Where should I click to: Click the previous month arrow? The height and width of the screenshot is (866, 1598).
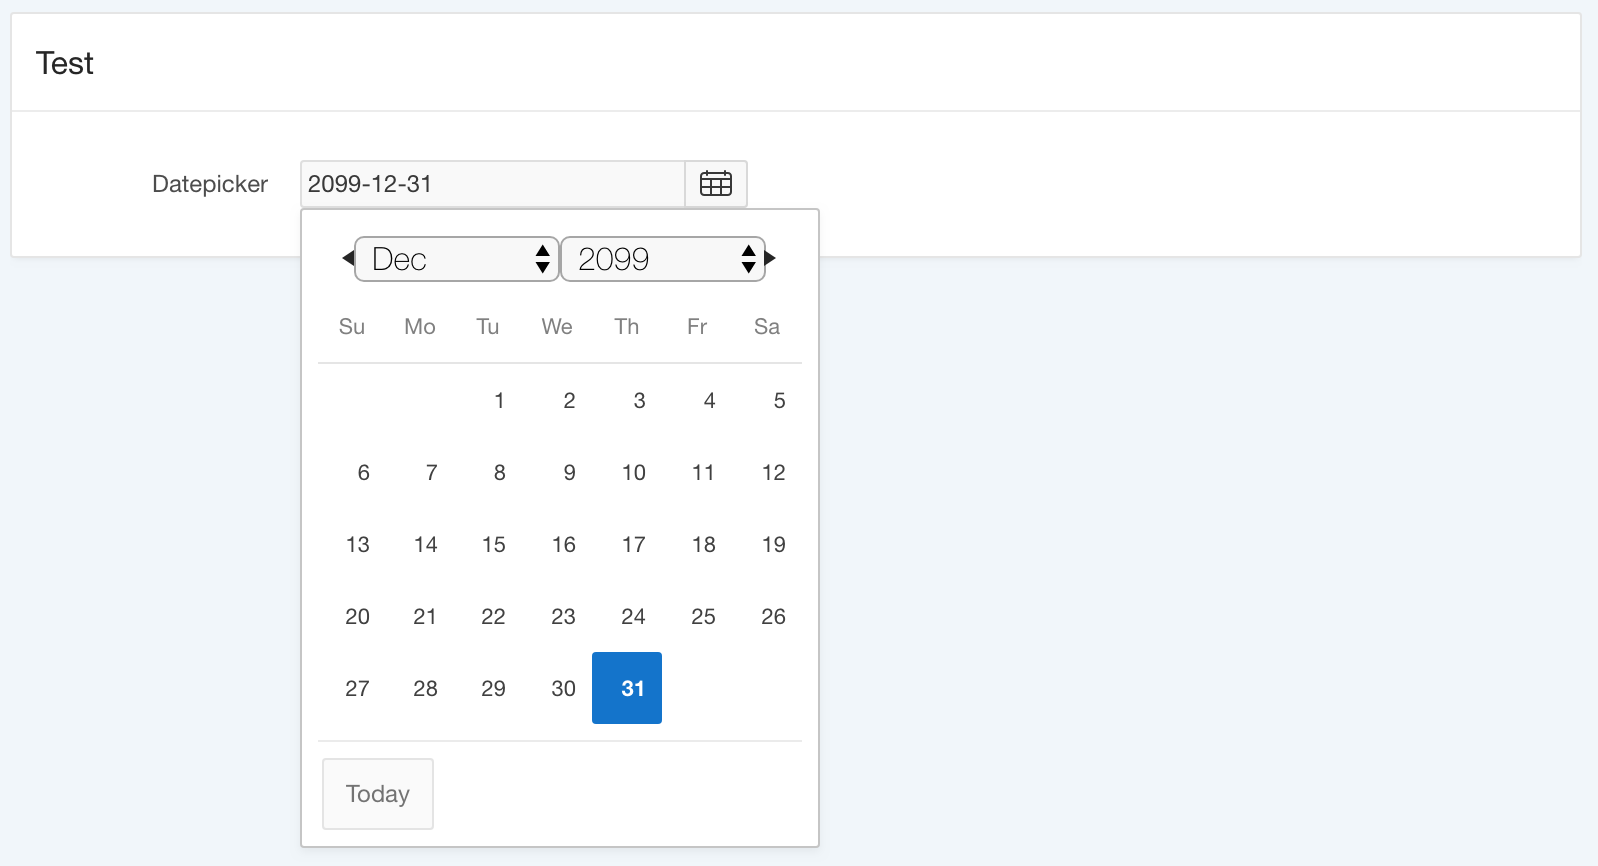(347, 258)
